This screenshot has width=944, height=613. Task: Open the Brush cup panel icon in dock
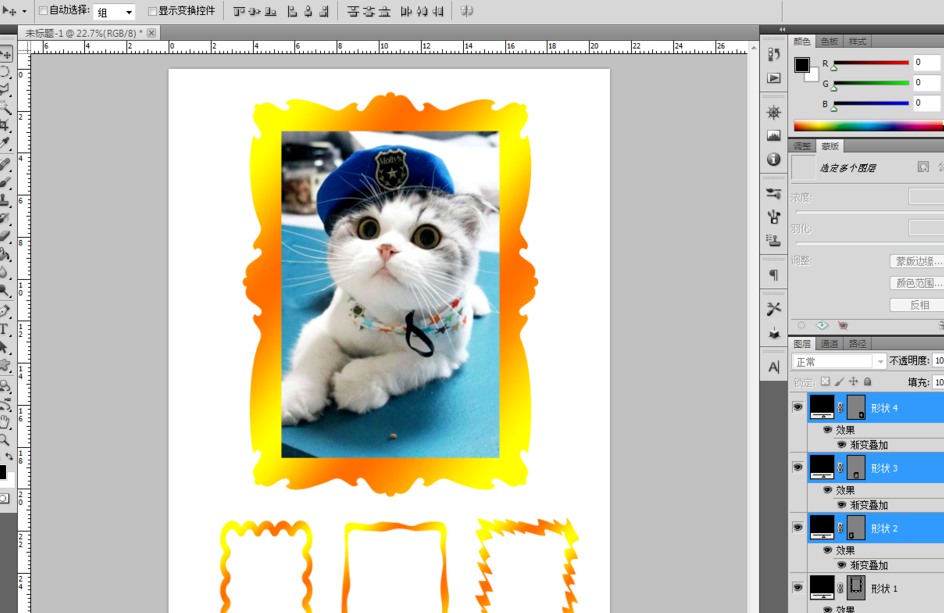[774, 217]
